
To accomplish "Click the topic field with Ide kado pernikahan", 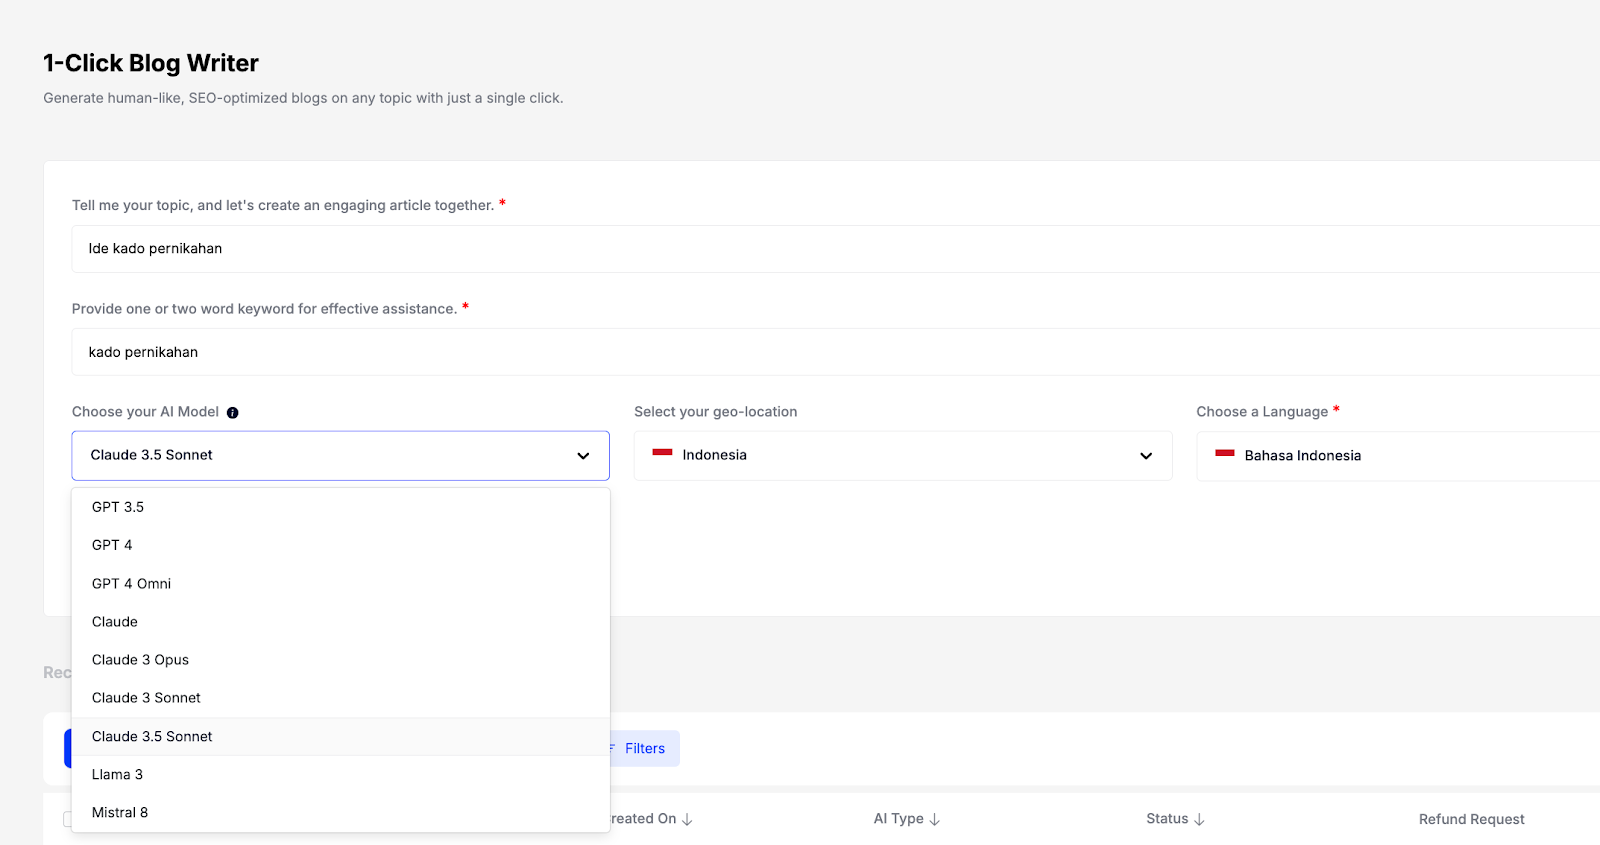I will [836, 249].
